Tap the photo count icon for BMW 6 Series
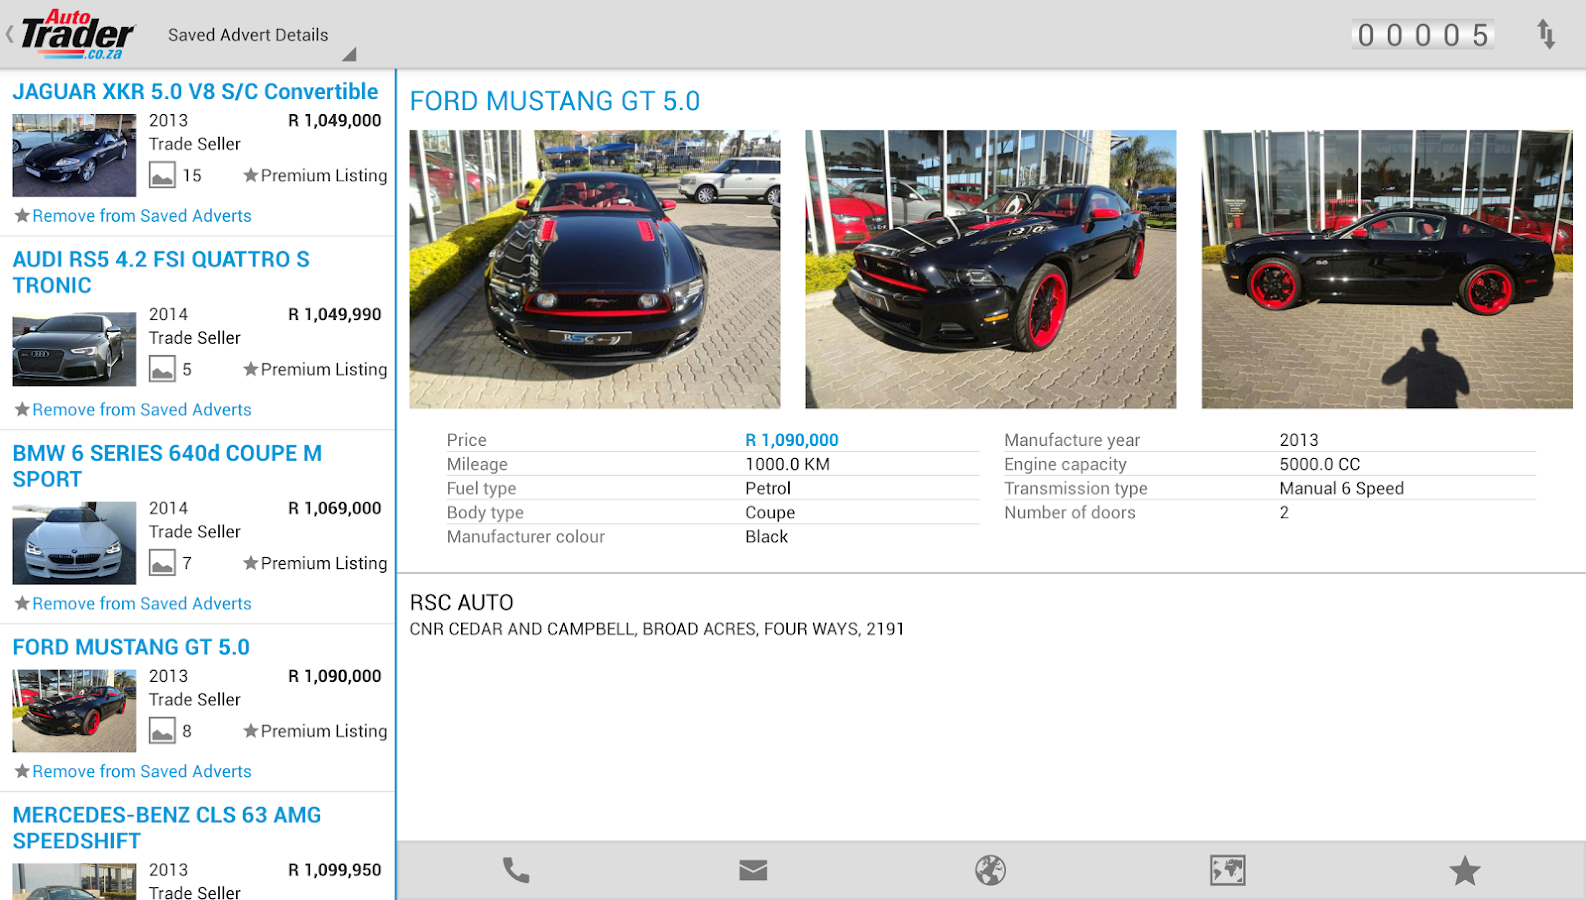This screenshot has width=1586, height=900. click(x=162, y=563)
